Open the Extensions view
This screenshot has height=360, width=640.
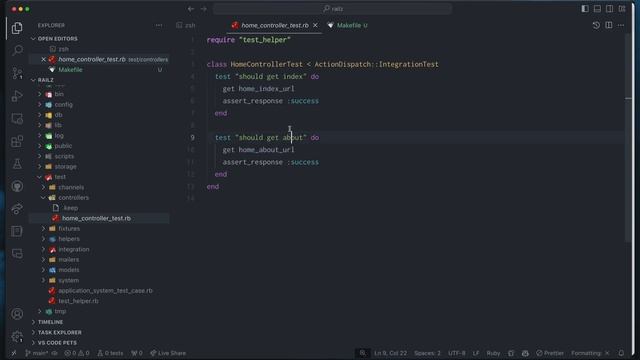click(x=17, y=141)
